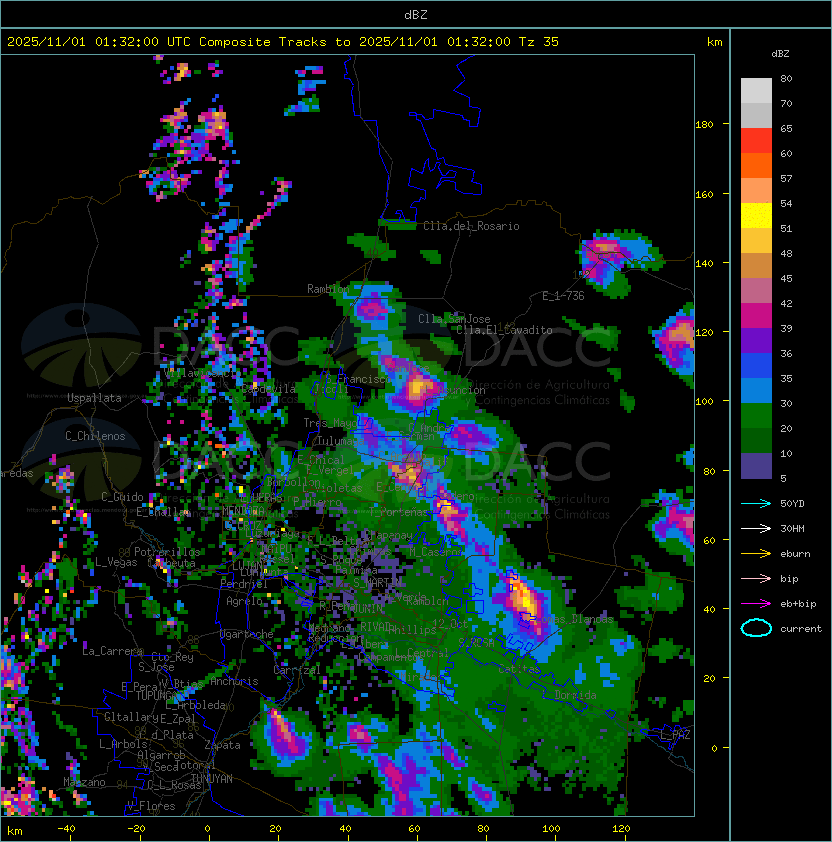Screen dimensions: 832x842
Task: Click the cyan 50YD arrow legend icon
Action: coord(756,503)
